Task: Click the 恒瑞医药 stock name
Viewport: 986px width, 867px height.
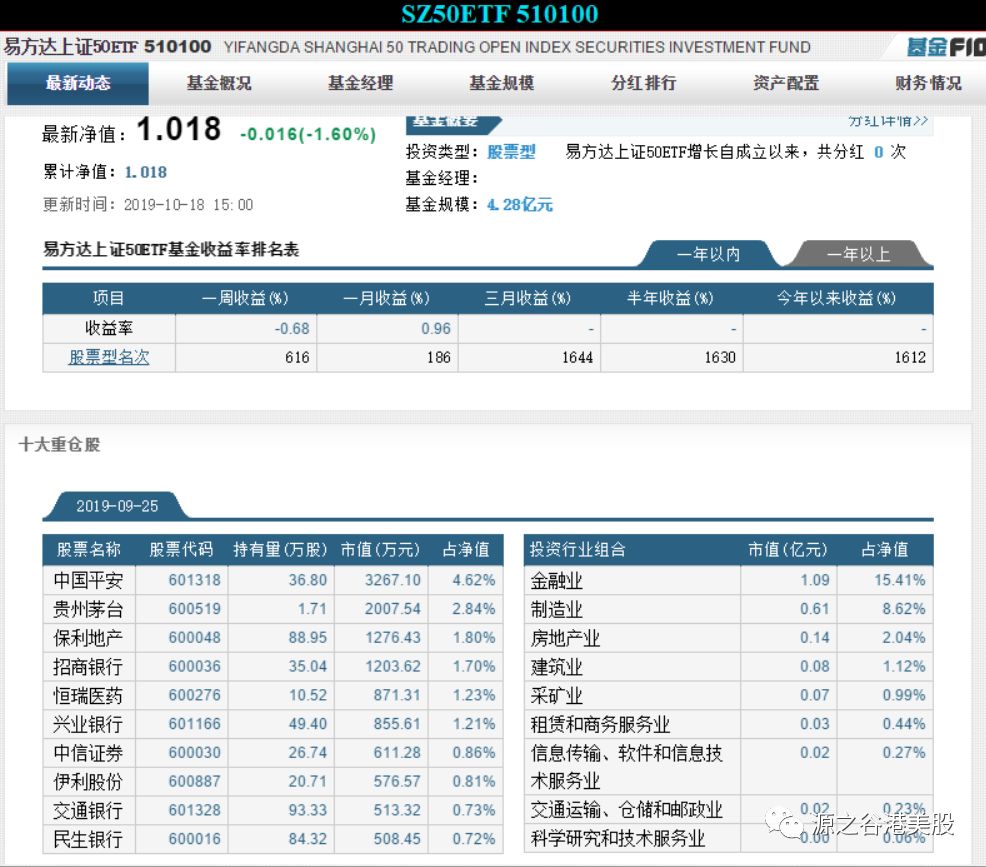Action: [88, 695]
